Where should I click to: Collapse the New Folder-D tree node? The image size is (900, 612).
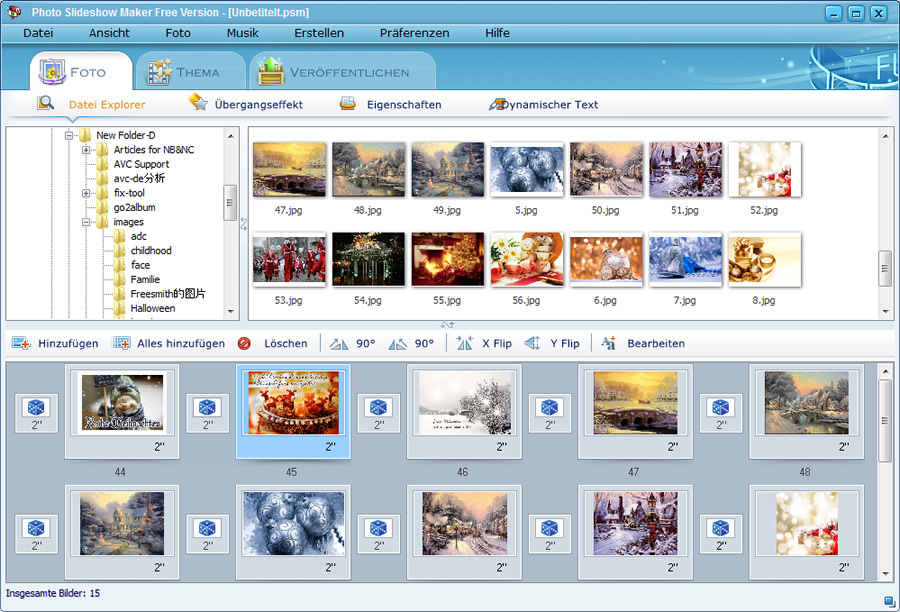click(x=70, y=135)
